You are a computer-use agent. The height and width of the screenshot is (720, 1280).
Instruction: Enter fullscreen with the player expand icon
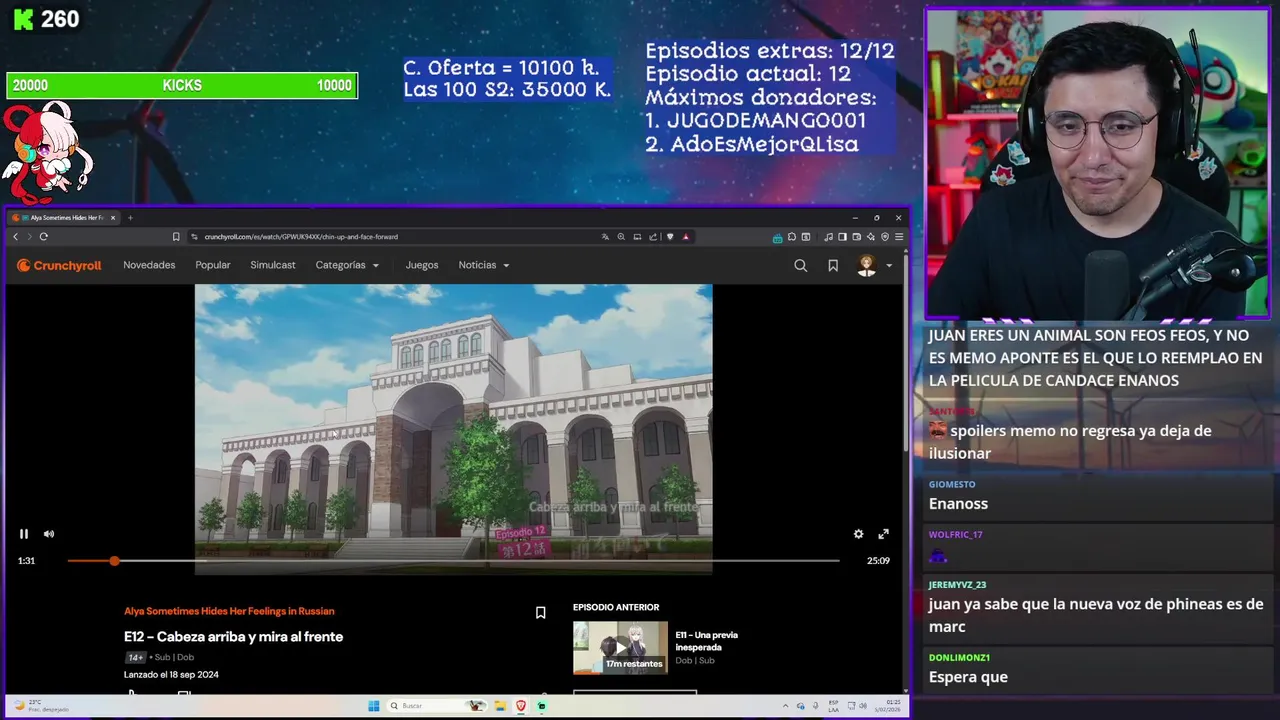[x=883, y=534]
